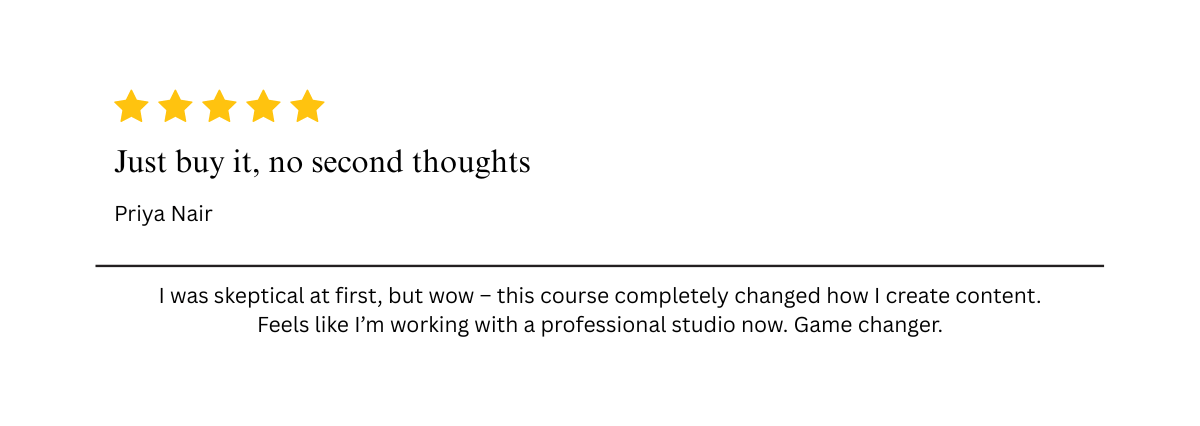Image resolution: width=1200 pixels, height=426 pixels.
Task: Click the fifth rating star
Action: 307,106
